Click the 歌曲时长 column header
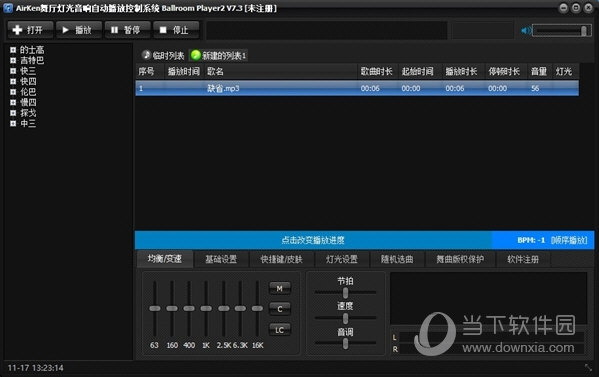Viewport: 599px width, 377px height. [x=377, y=71]
